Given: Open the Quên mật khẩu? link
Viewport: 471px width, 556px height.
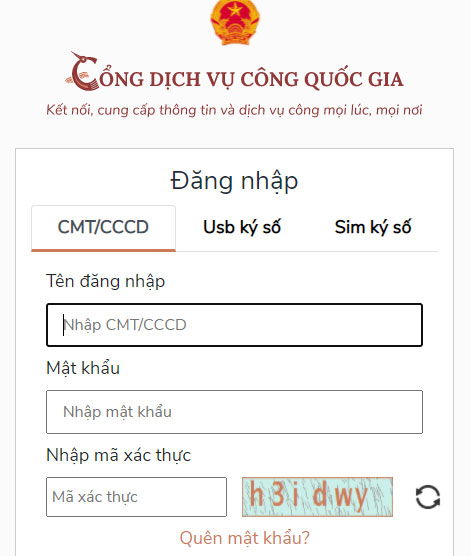Looking at the screenshot, I should click(244, 538).
